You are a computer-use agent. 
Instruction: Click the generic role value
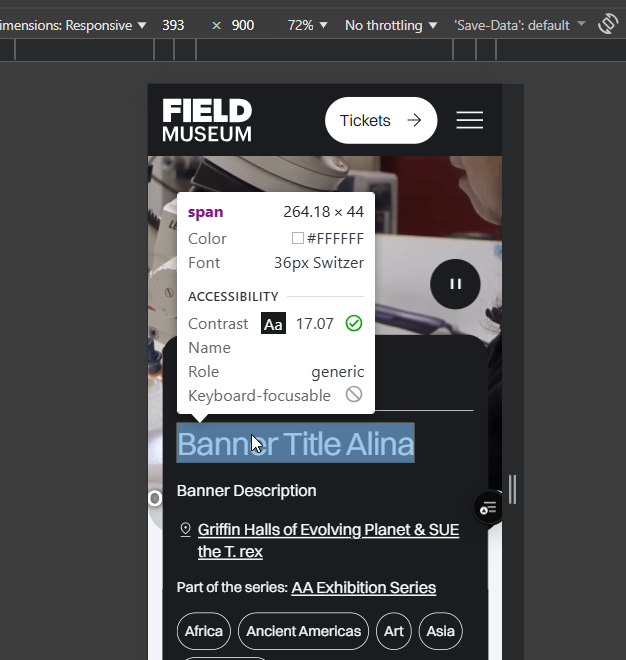pyautogui.click(x=338, y=372)
